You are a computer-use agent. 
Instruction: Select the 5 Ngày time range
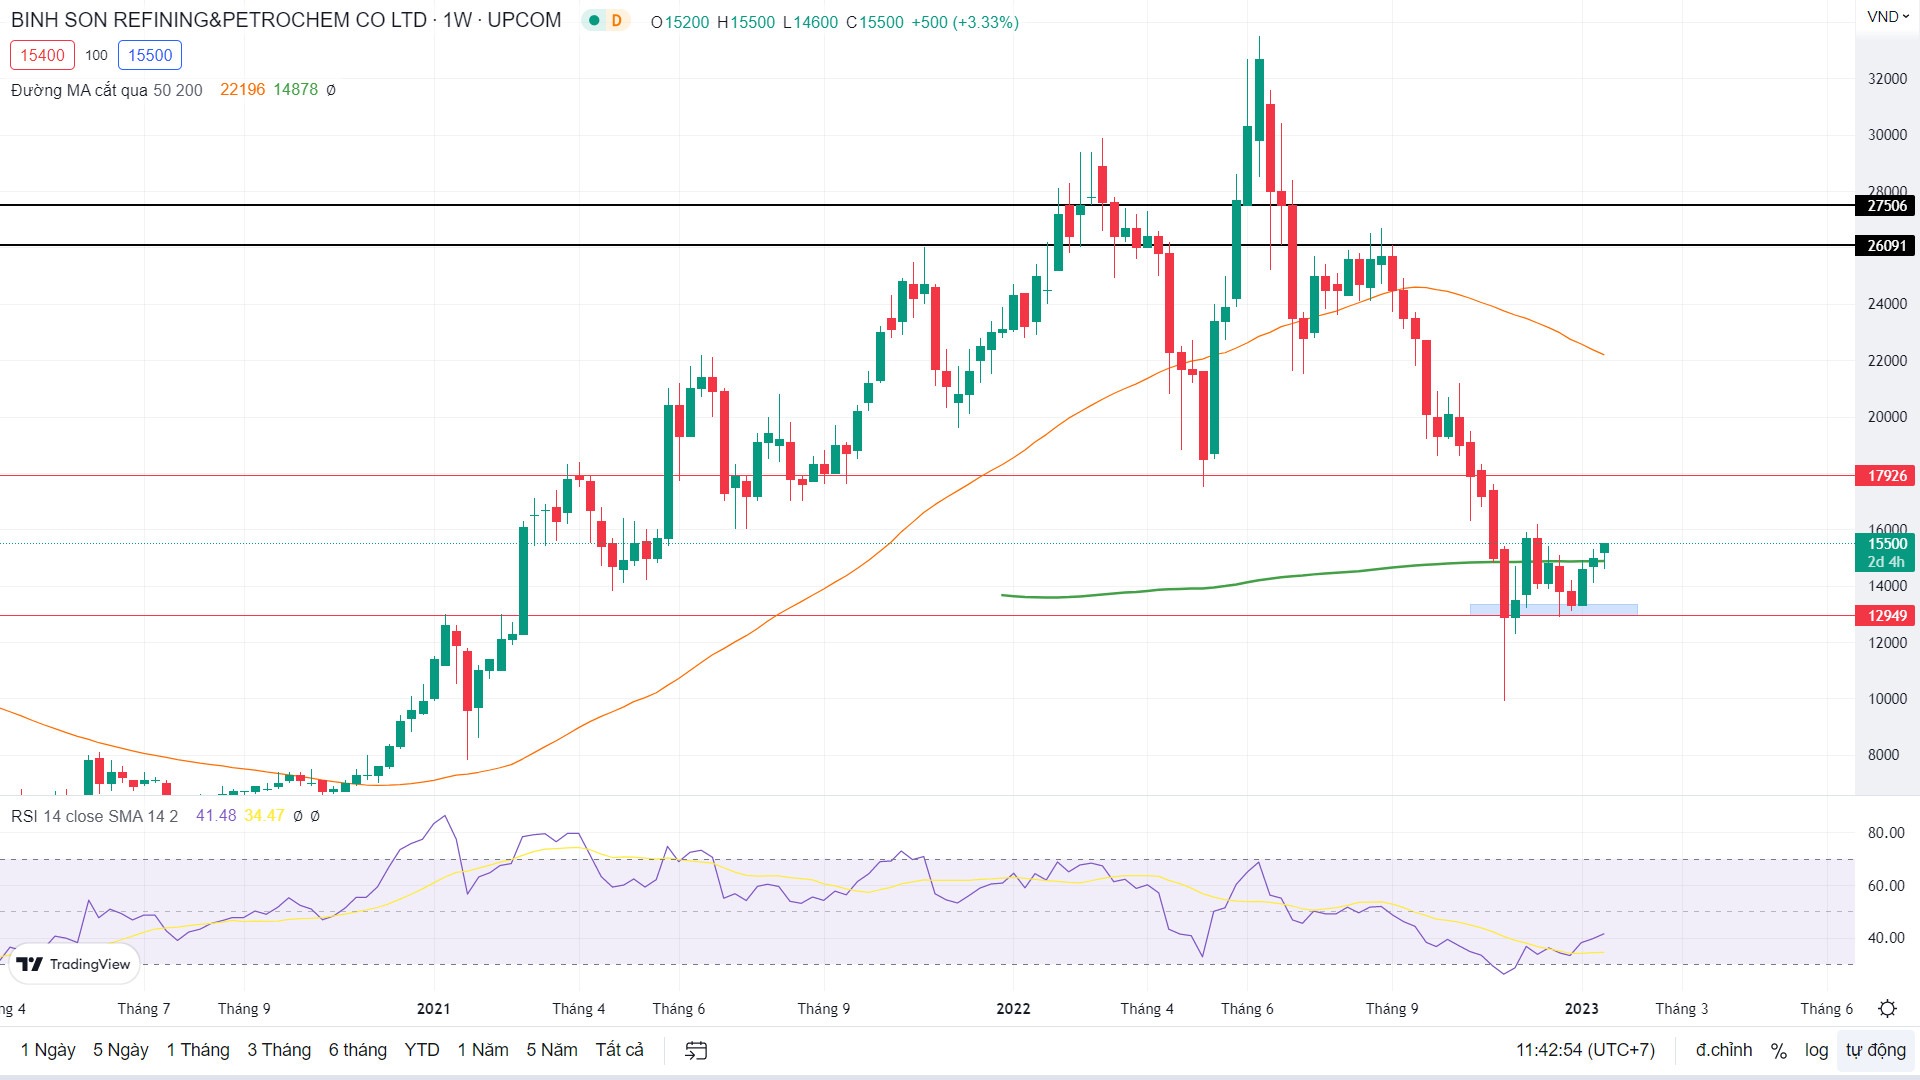click(x=121, y=1050)
